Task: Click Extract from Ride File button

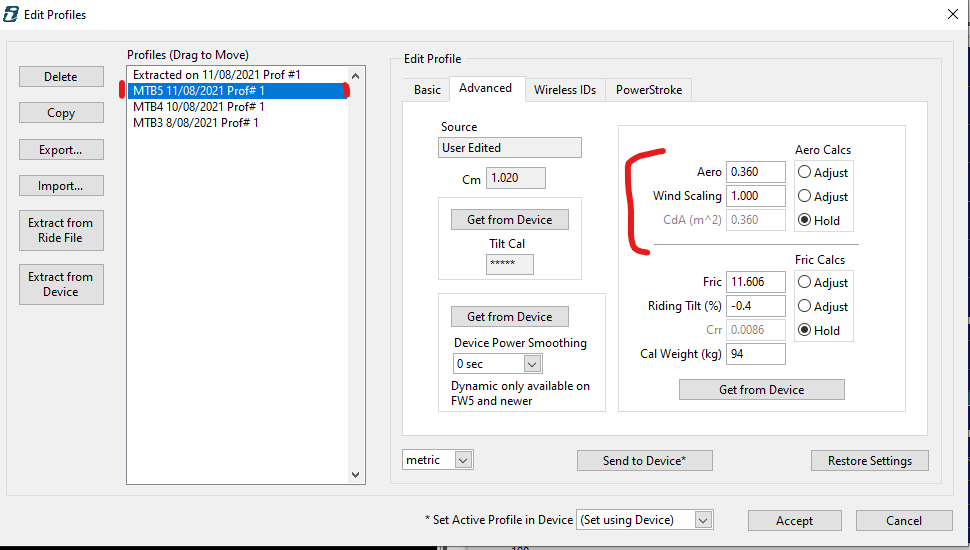Action: 61,230
